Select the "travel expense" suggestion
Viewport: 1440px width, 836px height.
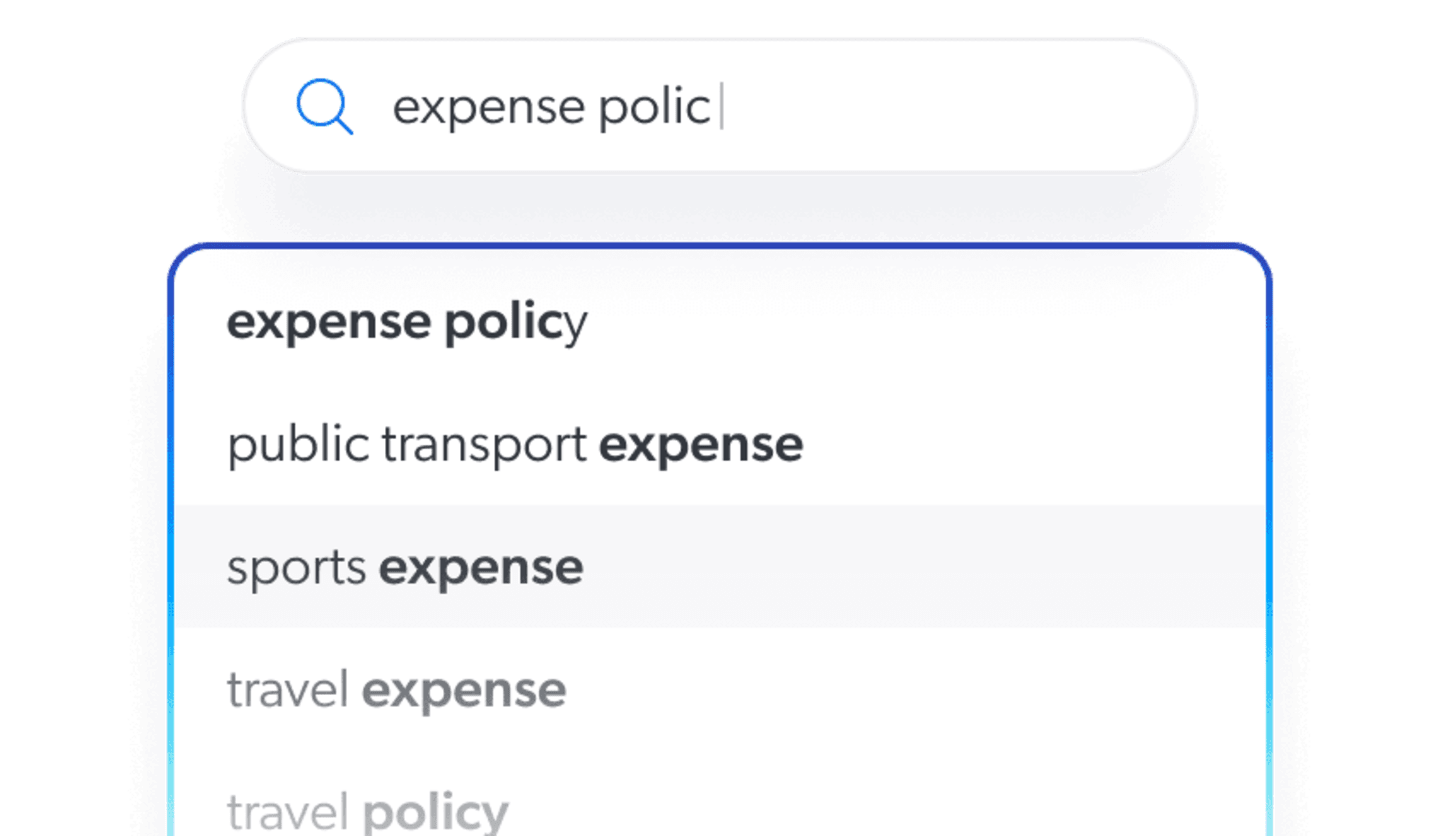396,690
